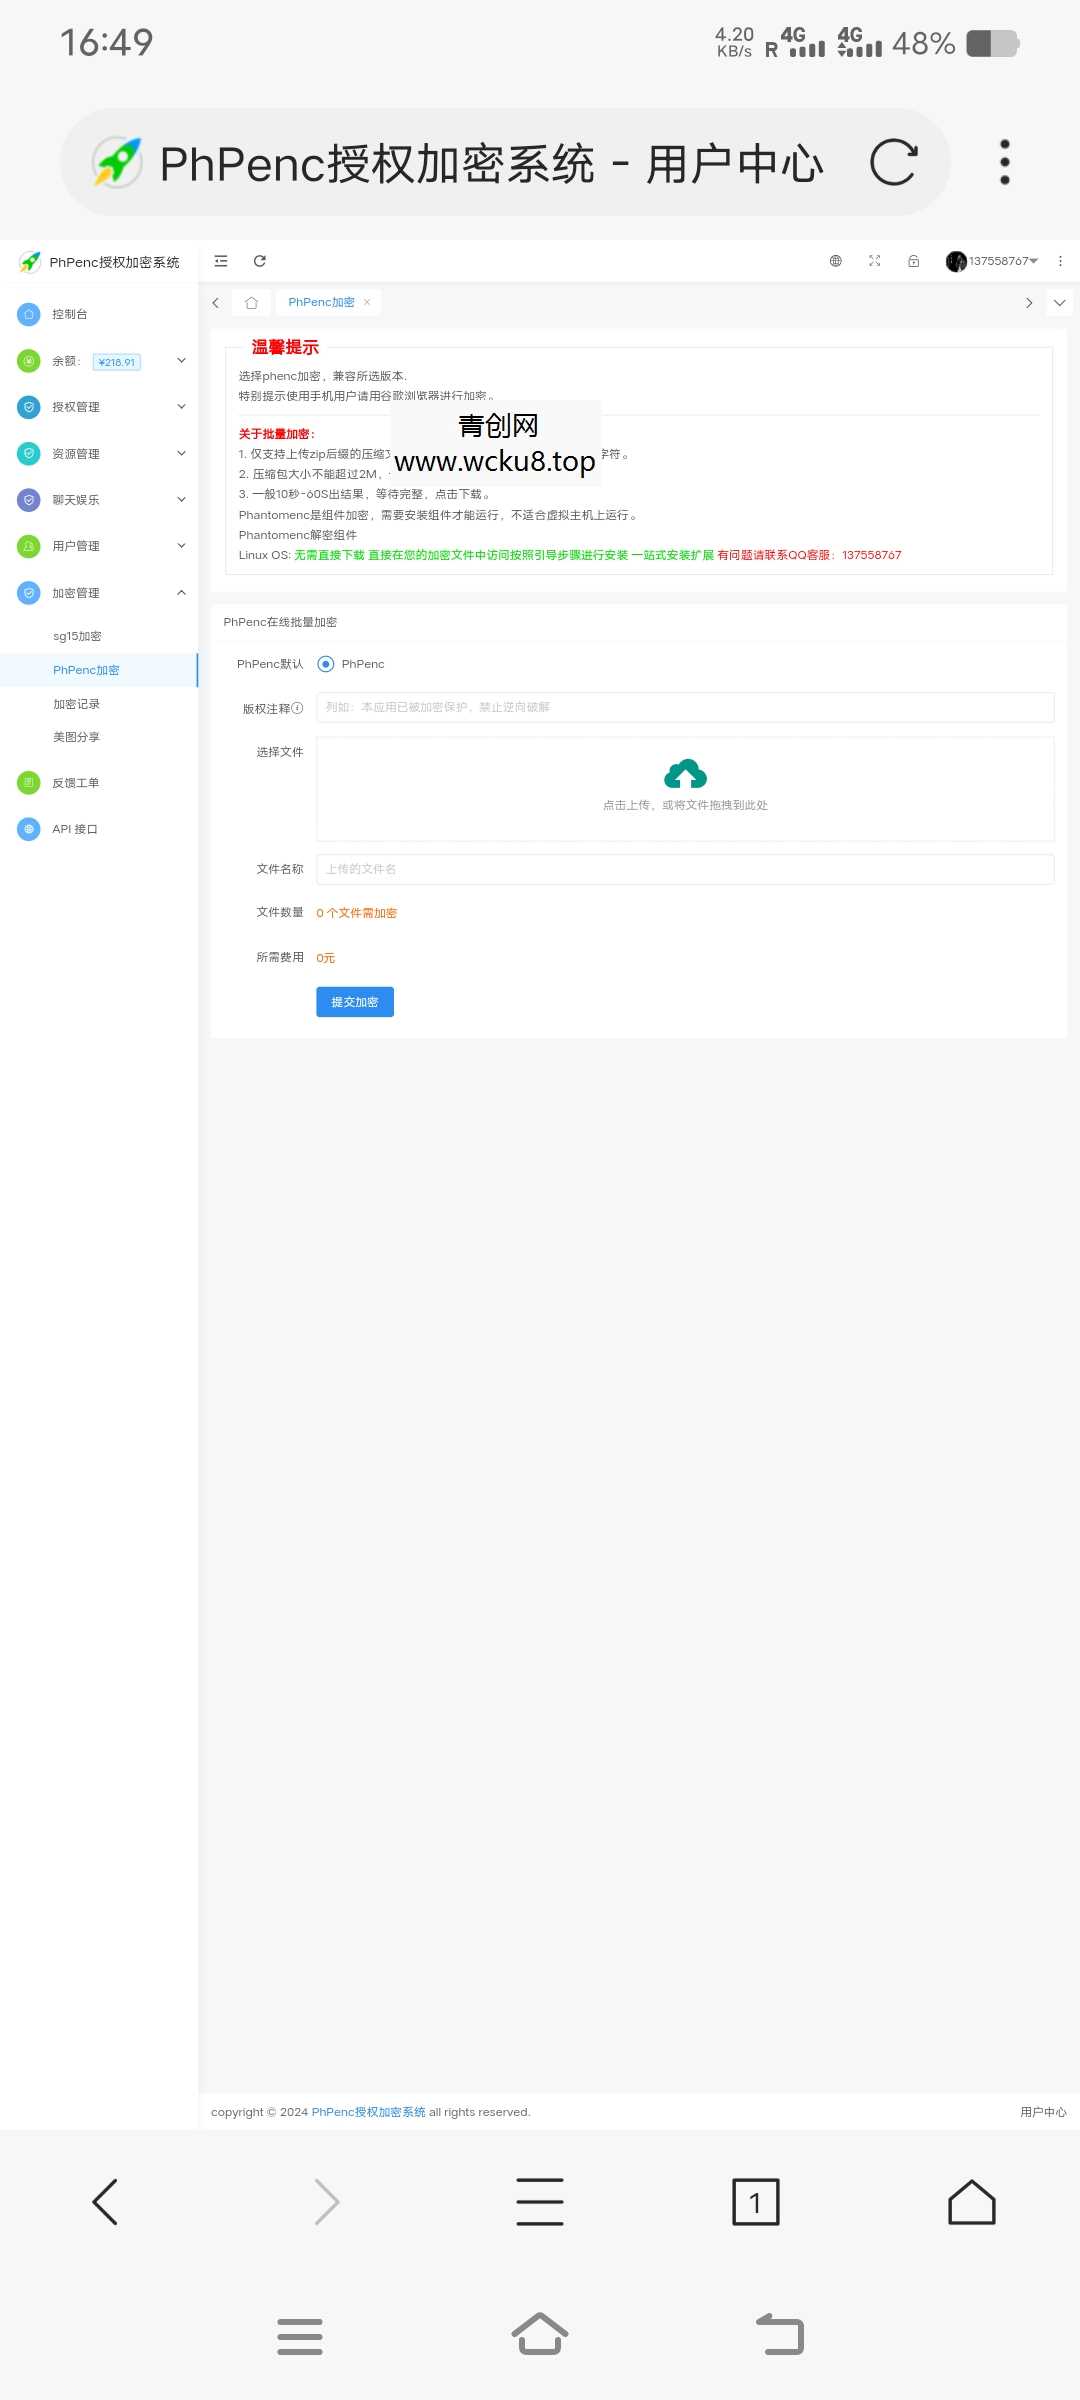The height and width of the screenshot is (2400, 1080).
Task: Open the tab actions dropdown chevron
Action: 1059,303
